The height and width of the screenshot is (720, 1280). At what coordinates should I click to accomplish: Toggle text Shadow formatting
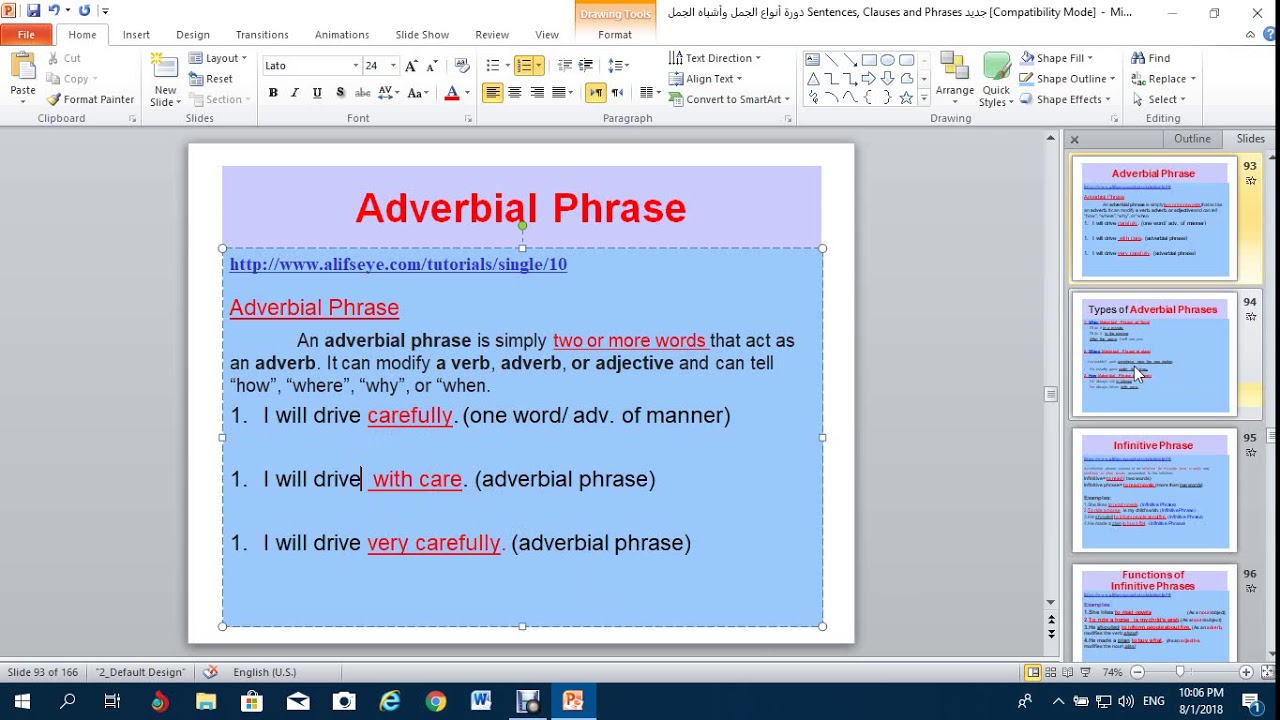click(x=340, y=93)
